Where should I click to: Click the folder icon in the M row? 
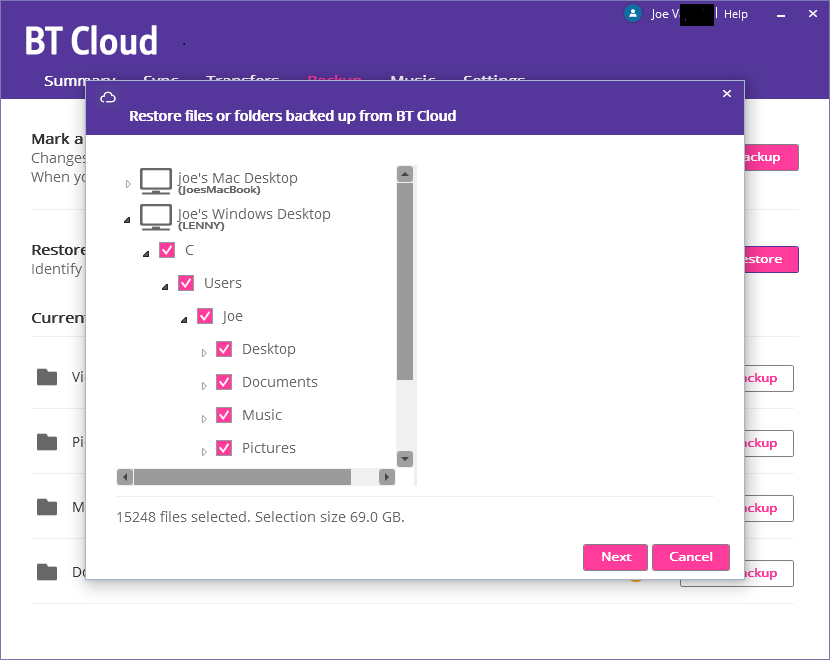click(47, 507)
